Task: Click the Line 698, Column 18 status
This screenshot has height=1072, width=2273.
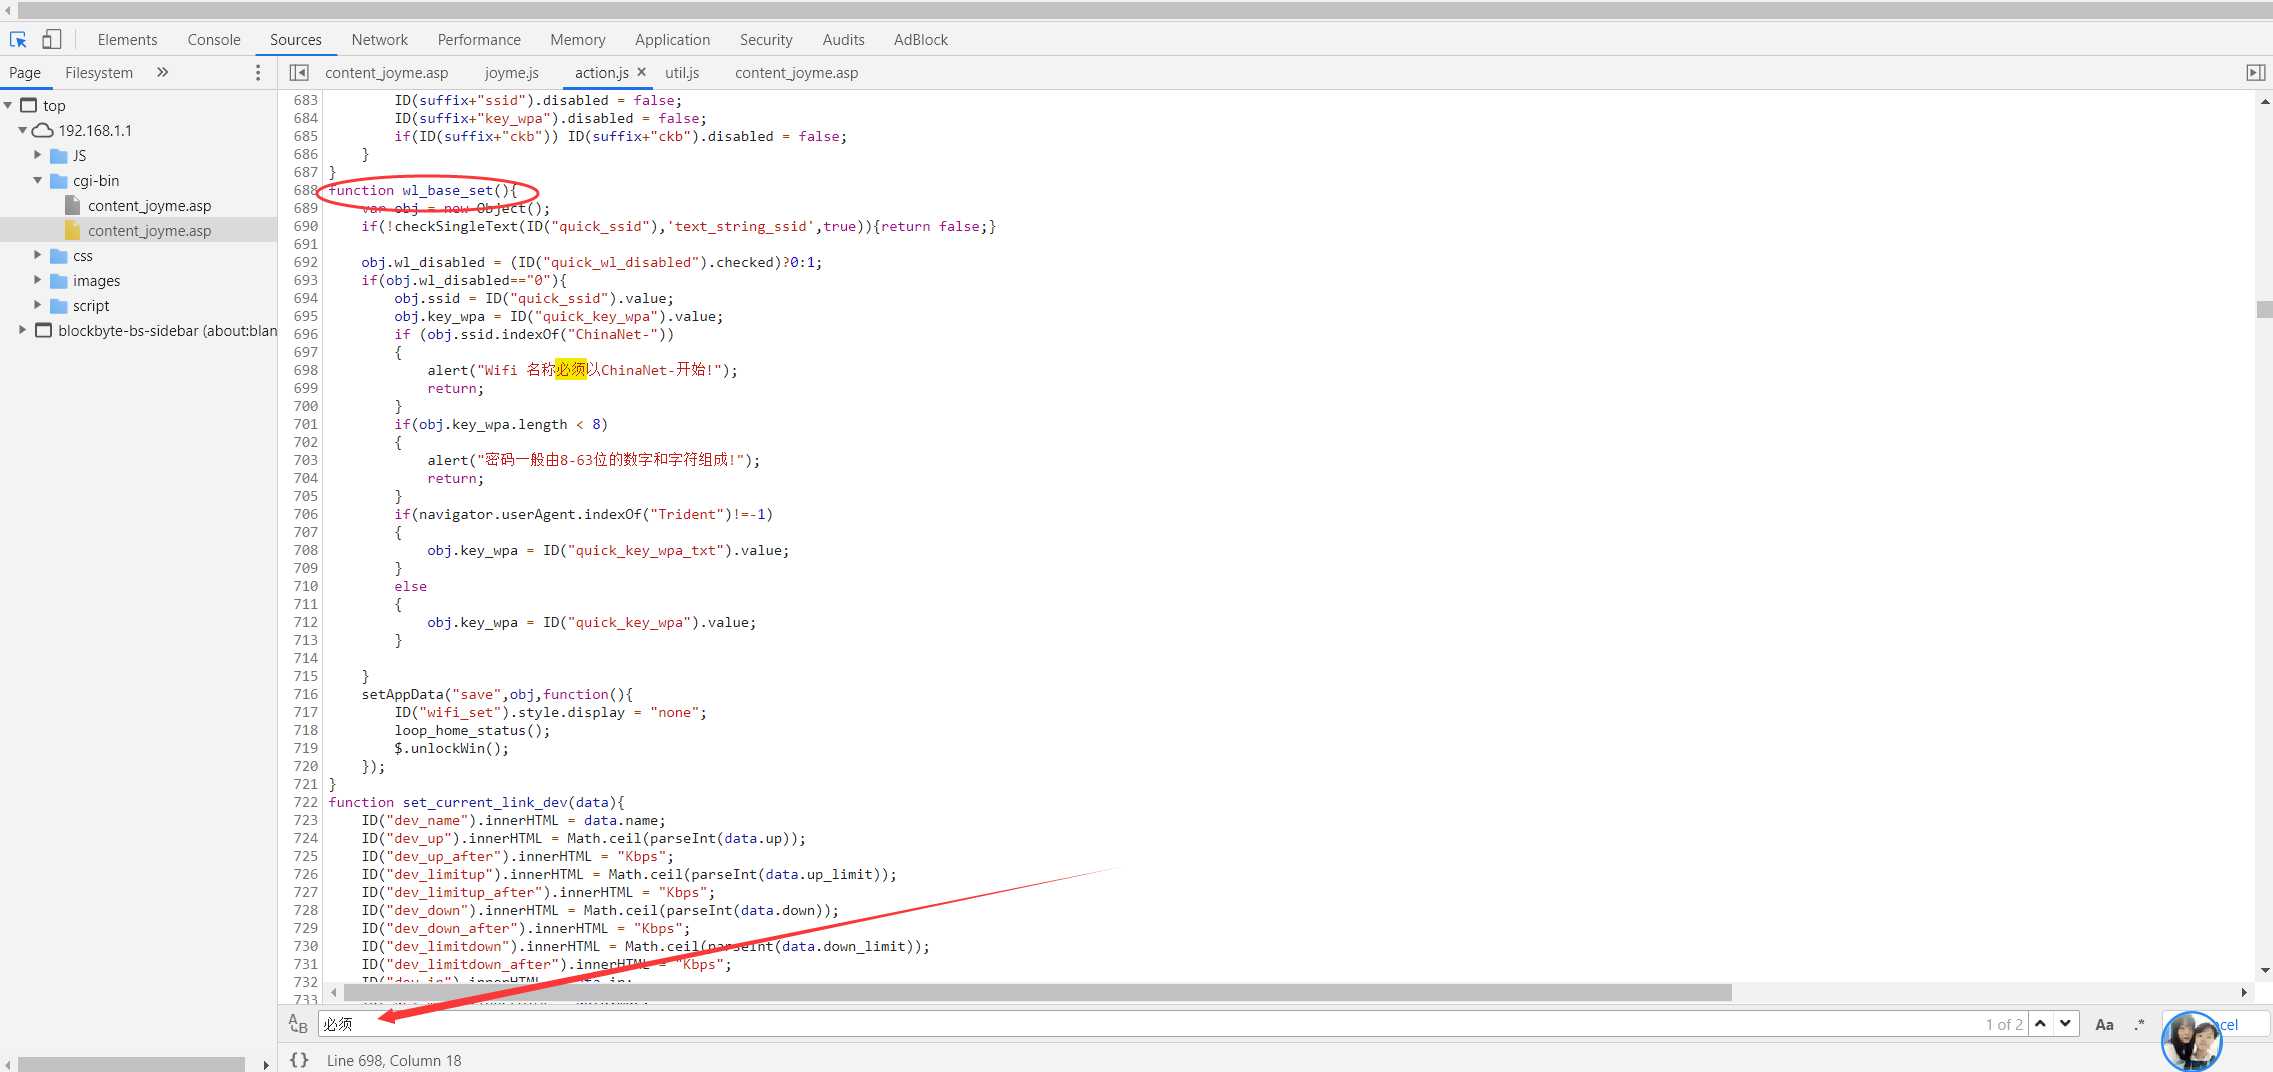Action: click(394, 1060)
